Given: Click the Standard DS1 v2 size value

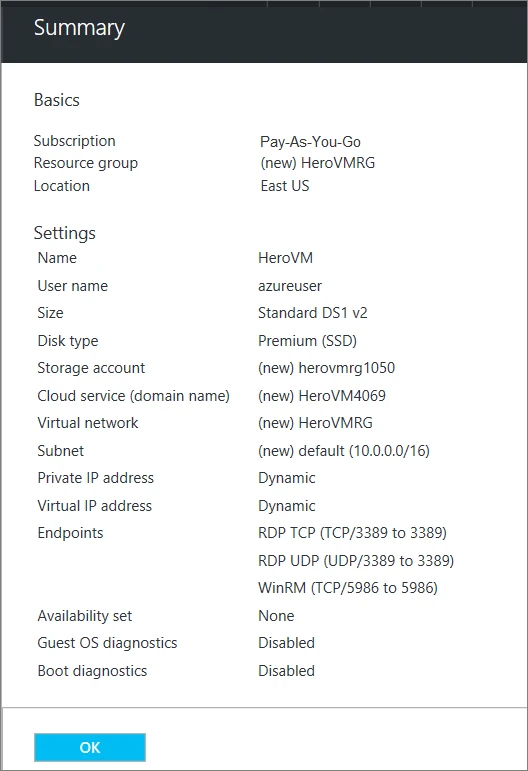Looking at the screenshot, I should [313, 313].
